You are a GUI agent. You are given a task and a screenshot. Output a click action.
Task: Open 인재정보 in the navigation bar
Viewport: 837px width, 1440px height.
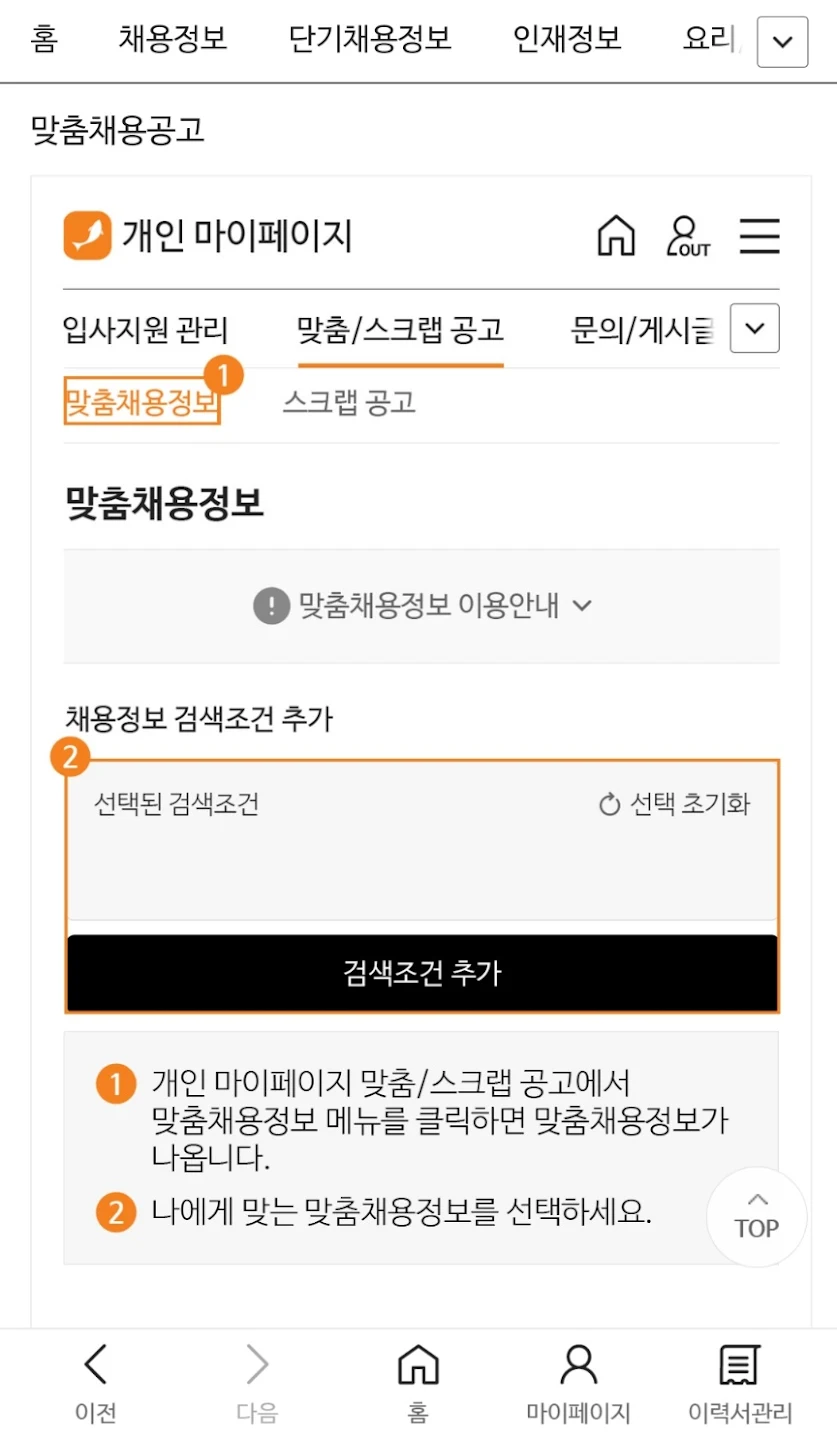(565, 40)
